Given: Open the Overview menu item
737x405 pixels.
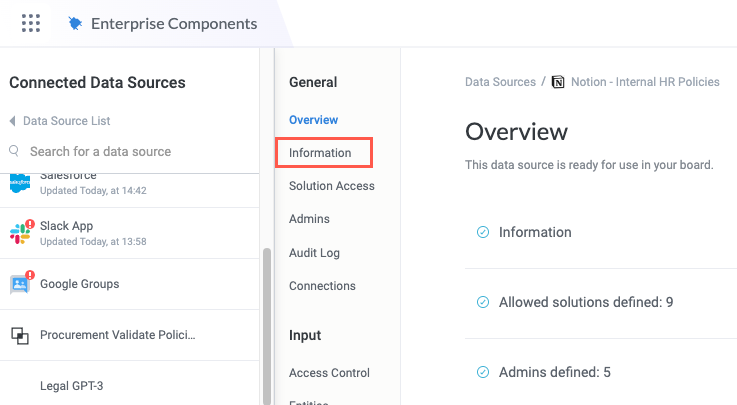Looking at the screenshot, I should tap(313, 120).
